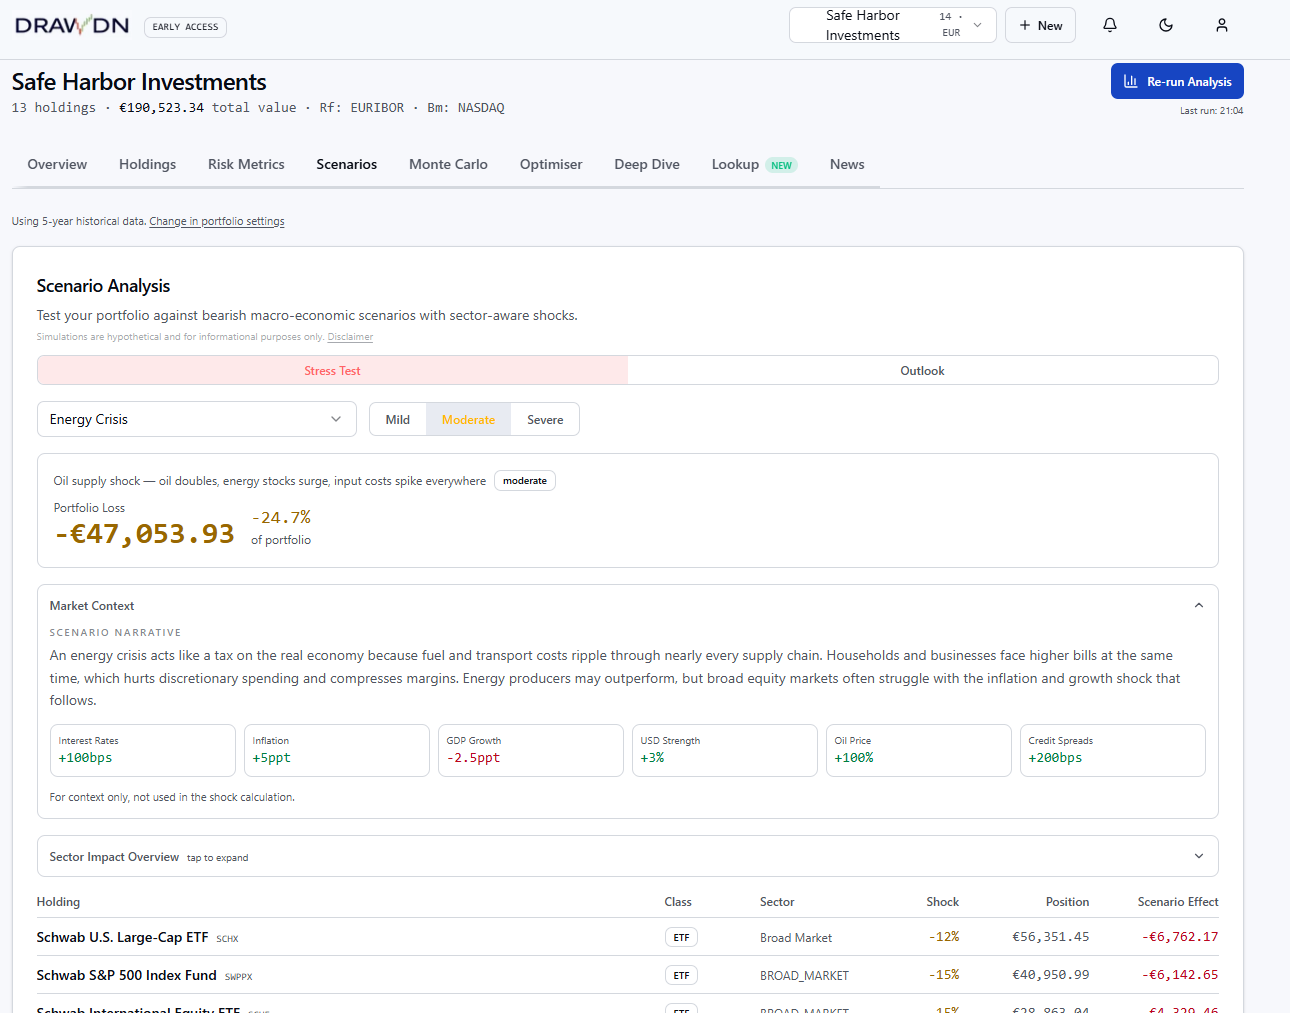The width and height of the screenshot is (1290, 1013).
Task: Switch to Stress Test mode
Action: pyautogui.click(x=332, y=371)
